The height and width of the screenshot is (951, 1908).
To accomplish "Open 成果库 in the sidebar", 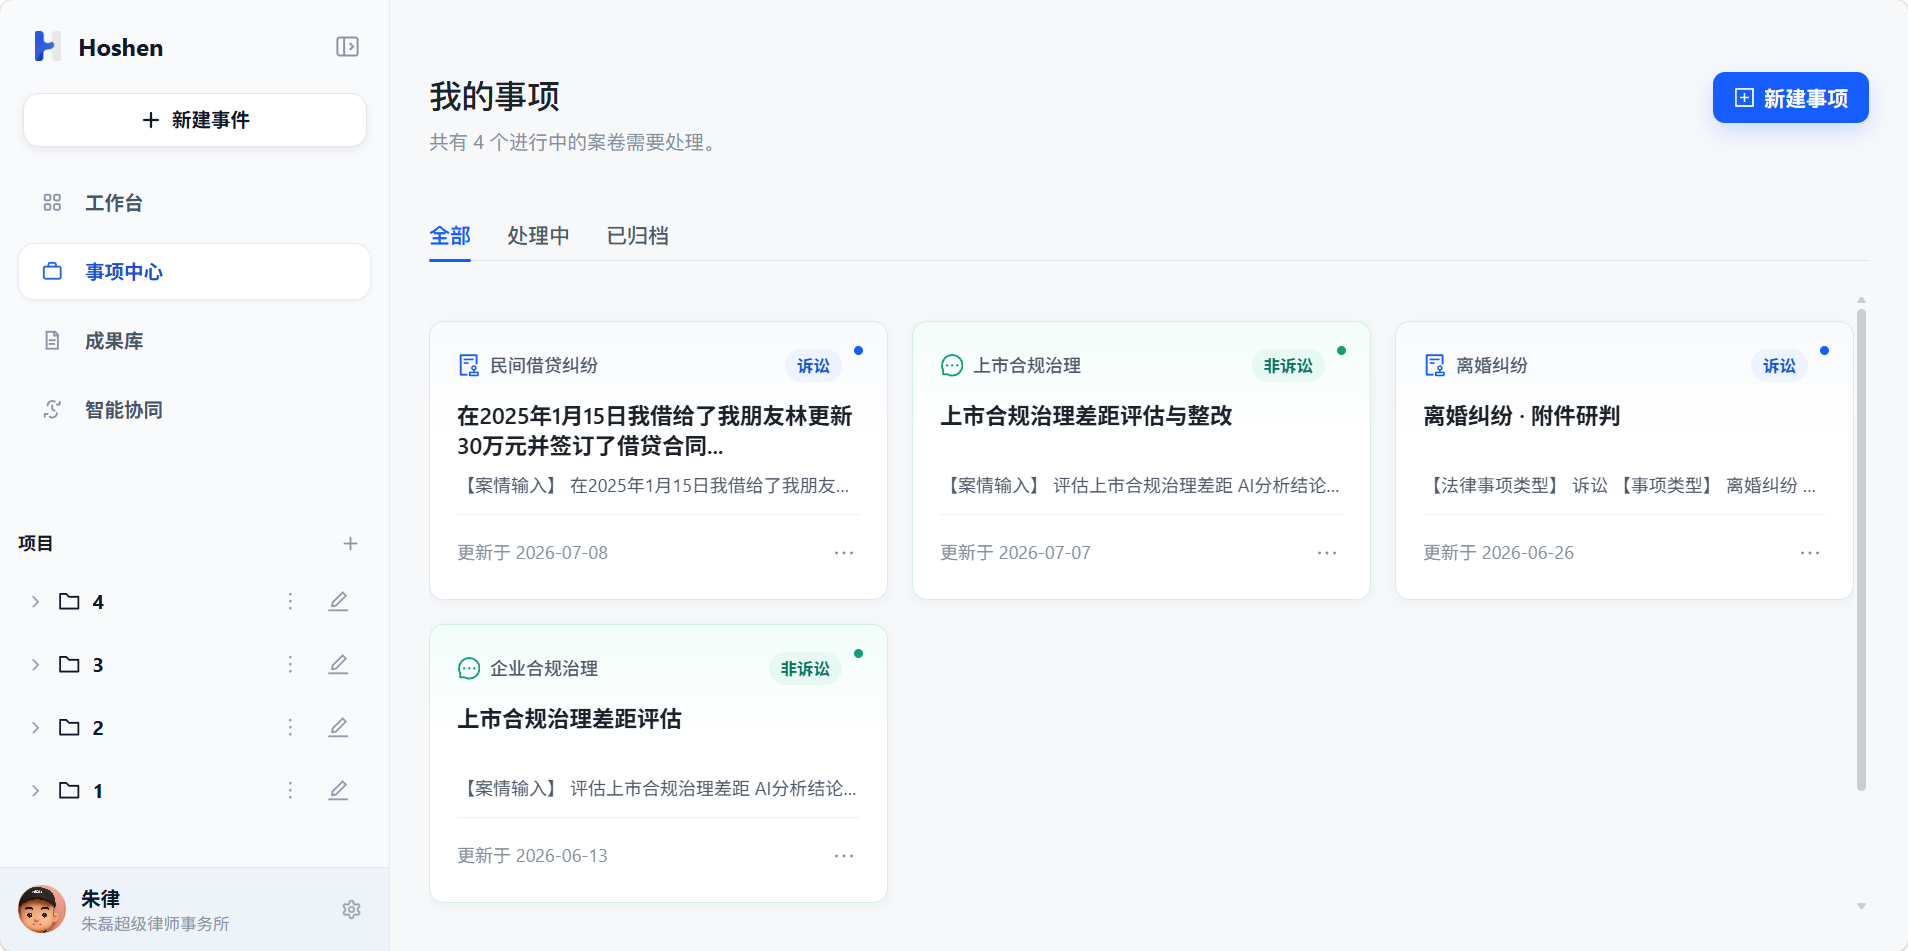I will coord(195,341).
